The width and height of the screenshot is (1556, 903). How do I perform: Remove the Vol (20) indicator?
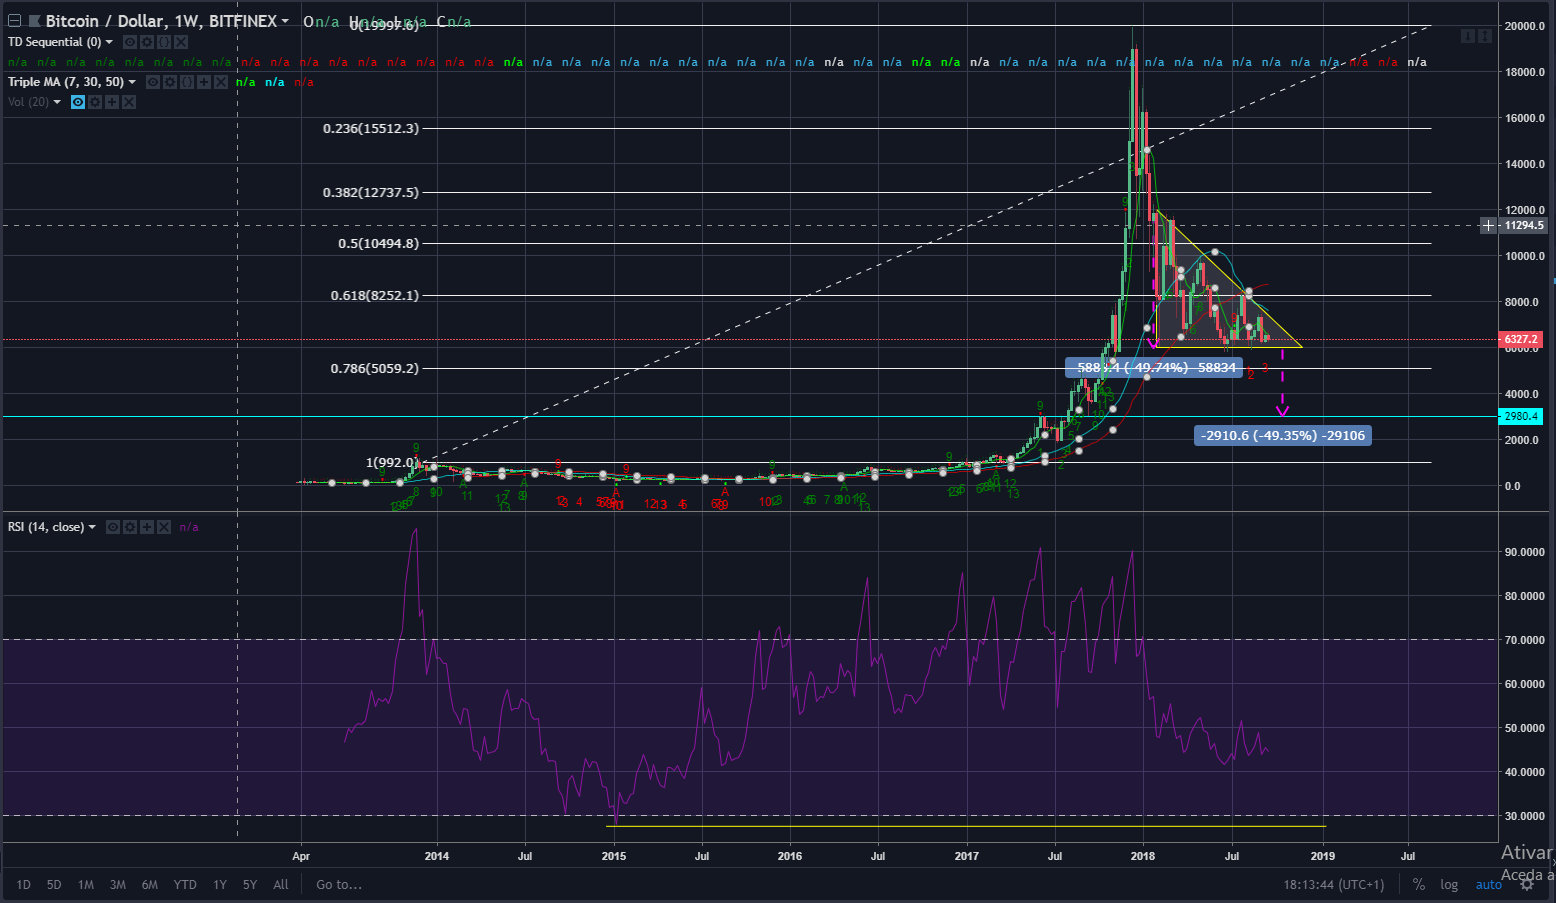(x=129, y=102)
